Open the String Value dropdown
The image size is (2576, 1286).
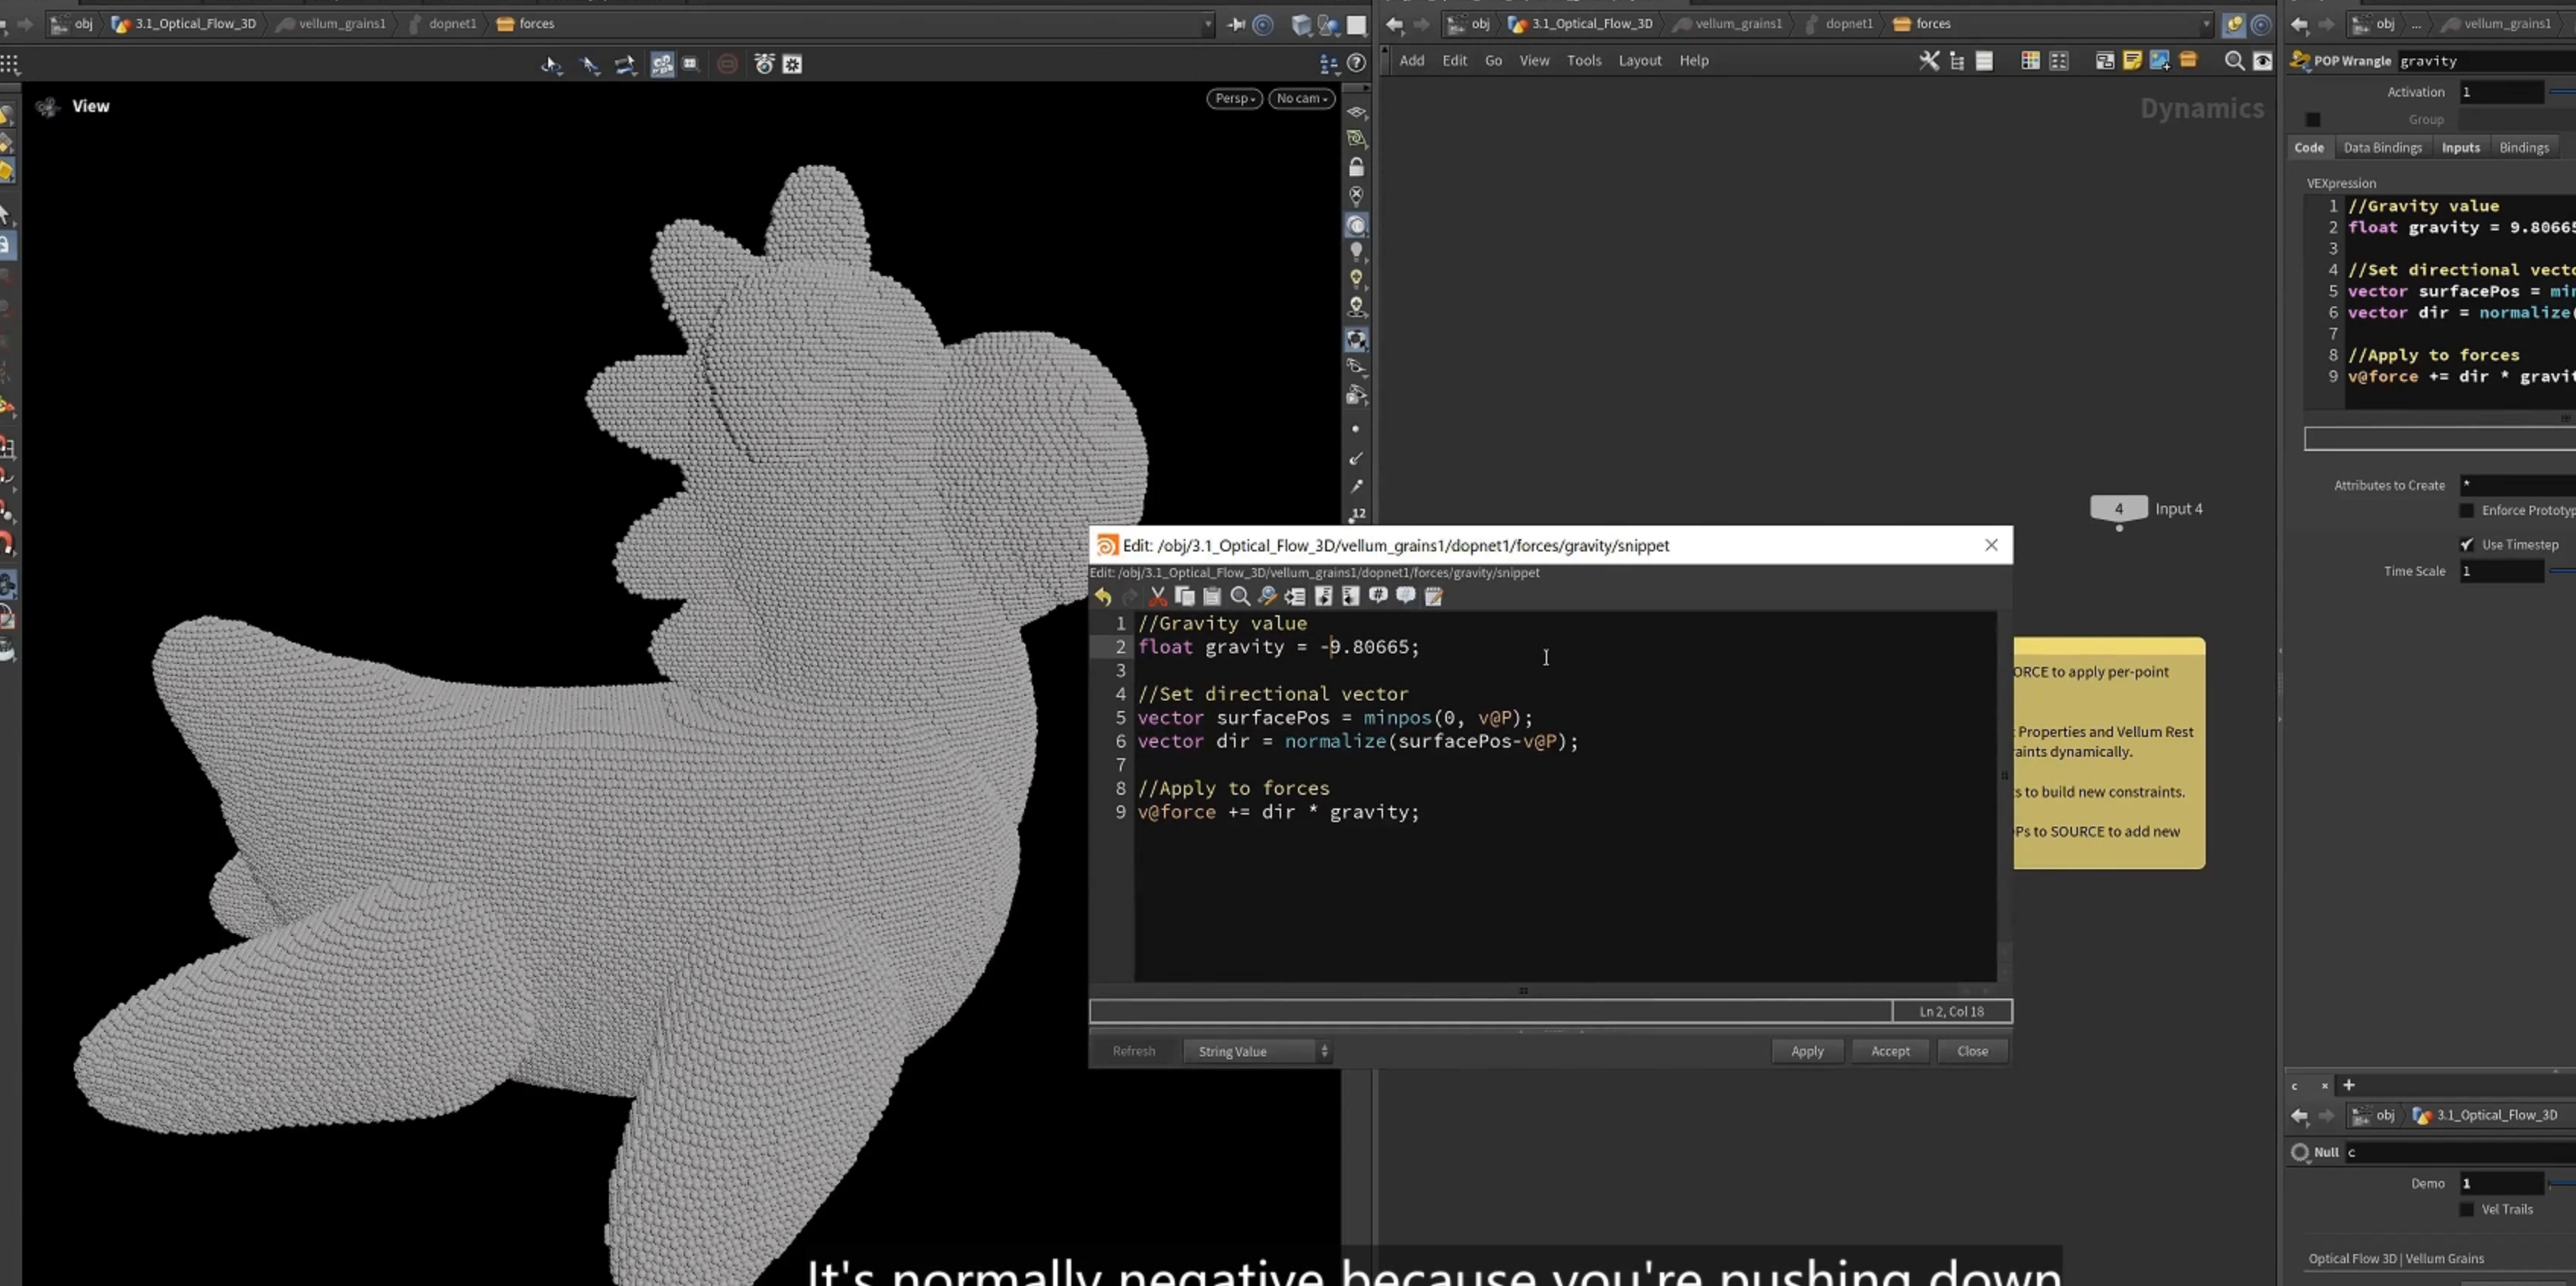pos(1257,1051)
